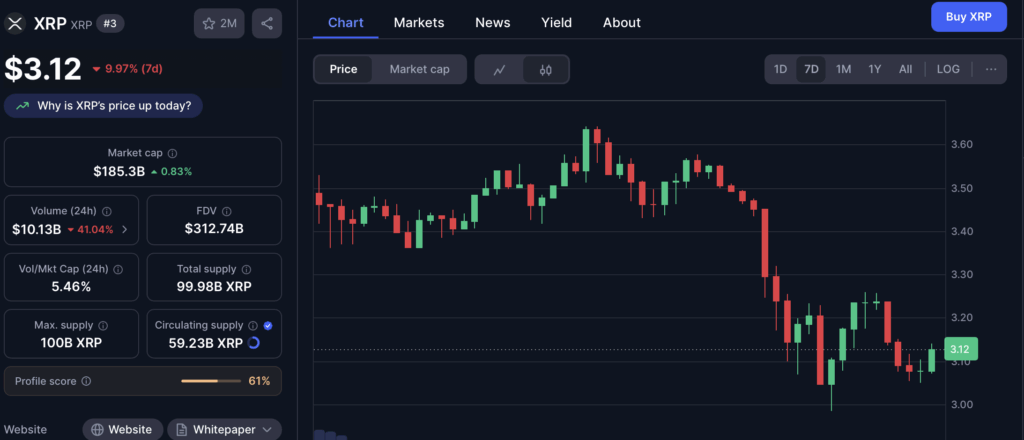Open the Markets tab
The image size is (1024, 440).
point(419,23)
